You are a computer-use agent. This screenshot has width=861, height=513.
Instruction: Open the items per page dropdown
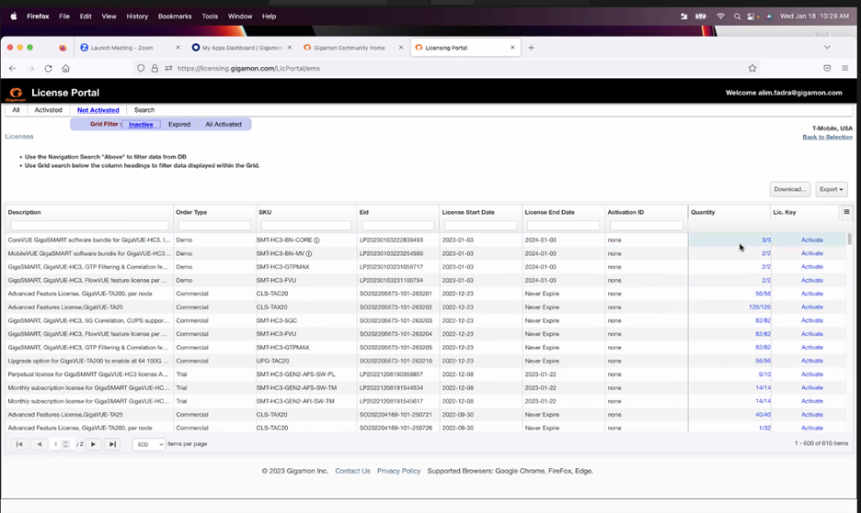149,444
